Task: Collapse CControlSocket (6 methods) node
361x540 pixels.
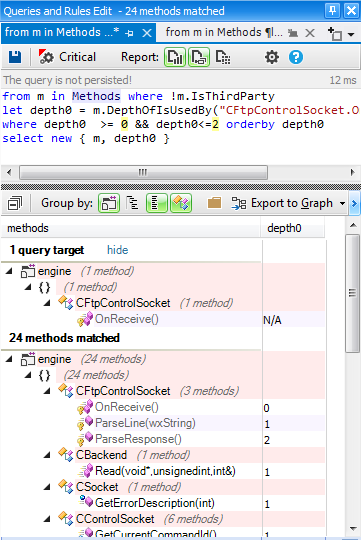Action: click(47, 519)
